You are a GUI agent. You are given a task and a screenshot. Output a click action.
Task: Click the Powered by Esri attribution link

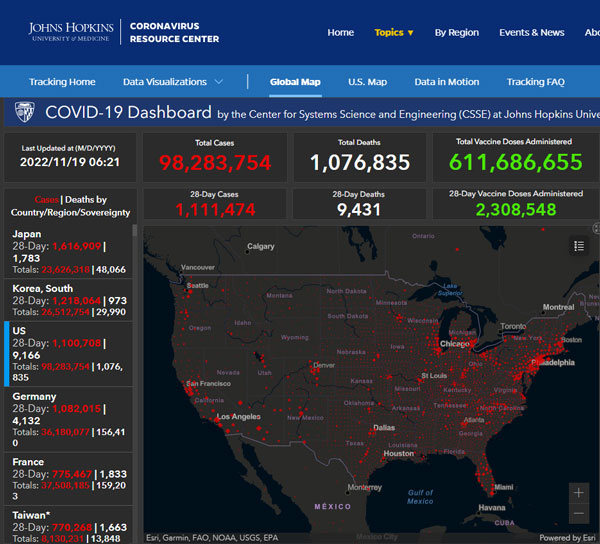[x=567, y=537]
